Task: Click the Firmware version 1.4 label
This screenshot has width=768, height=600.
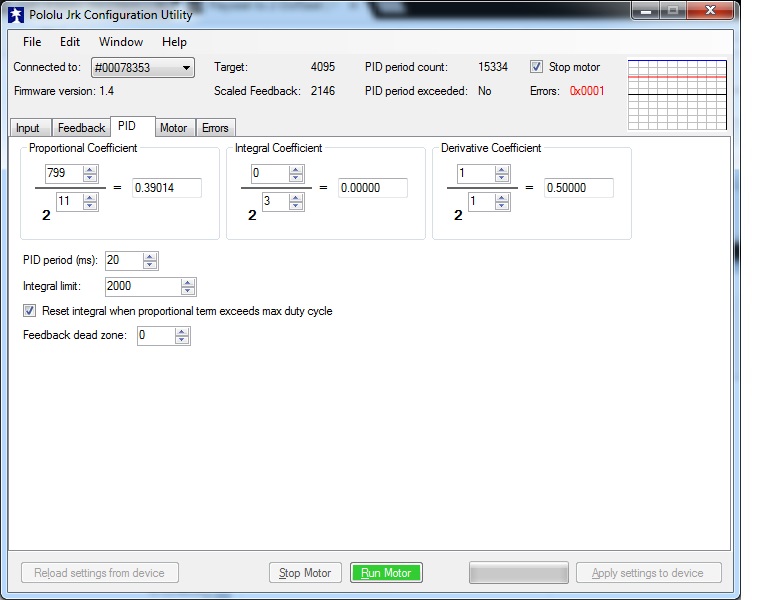Action: [x=64, y=91]
